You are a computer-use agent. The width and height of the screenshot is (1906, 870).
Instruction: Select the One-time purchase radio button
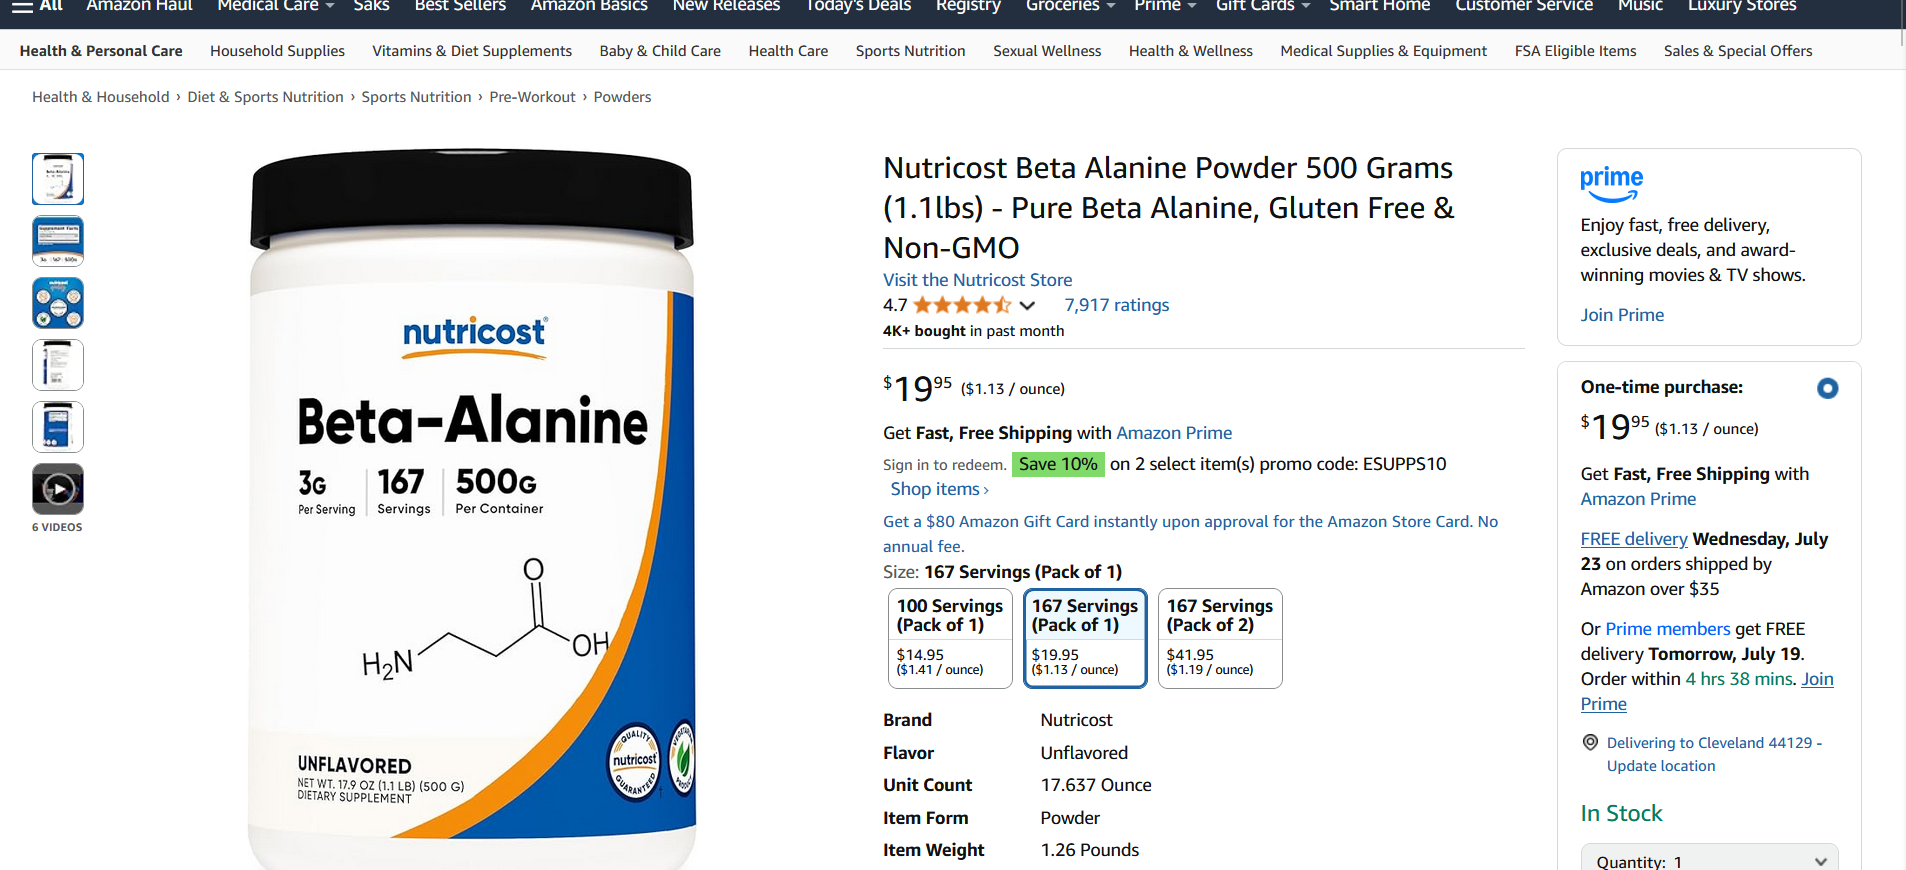1827,388
